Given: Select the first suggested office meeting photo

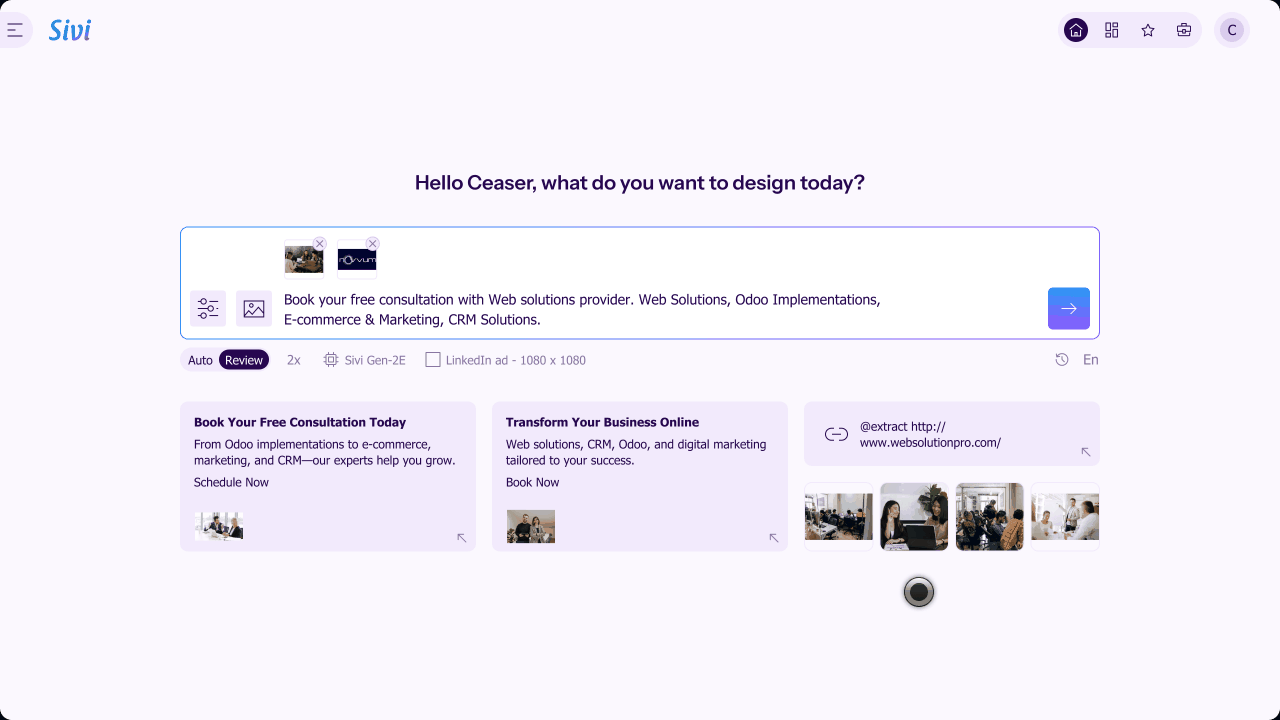Looking at the screenshot, I should click(839, 517).
